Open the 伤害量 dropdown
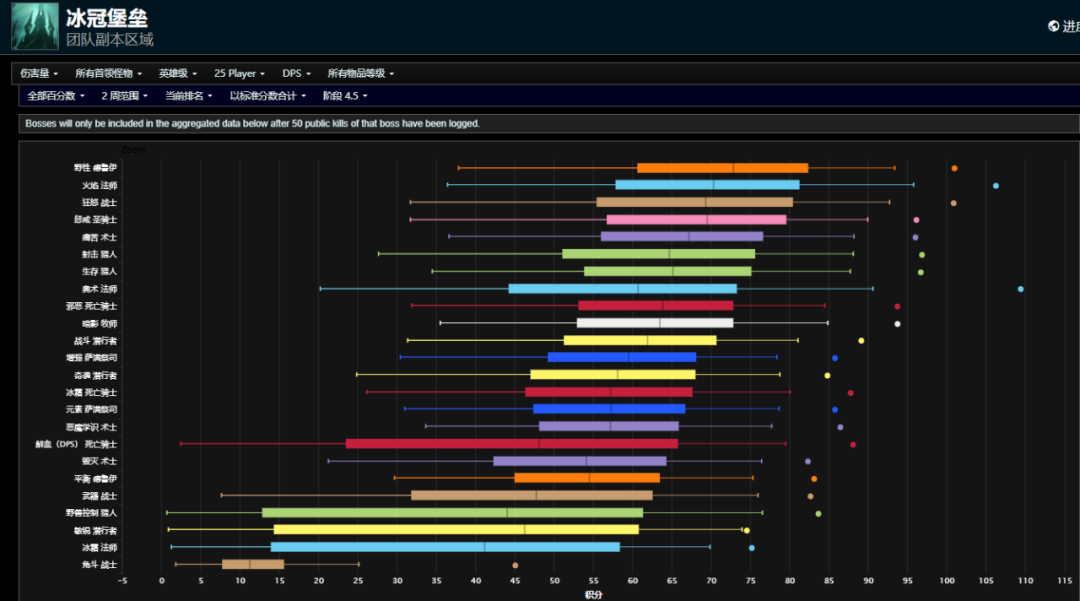This screenshot has height=601, width=1080. [39, 73]
